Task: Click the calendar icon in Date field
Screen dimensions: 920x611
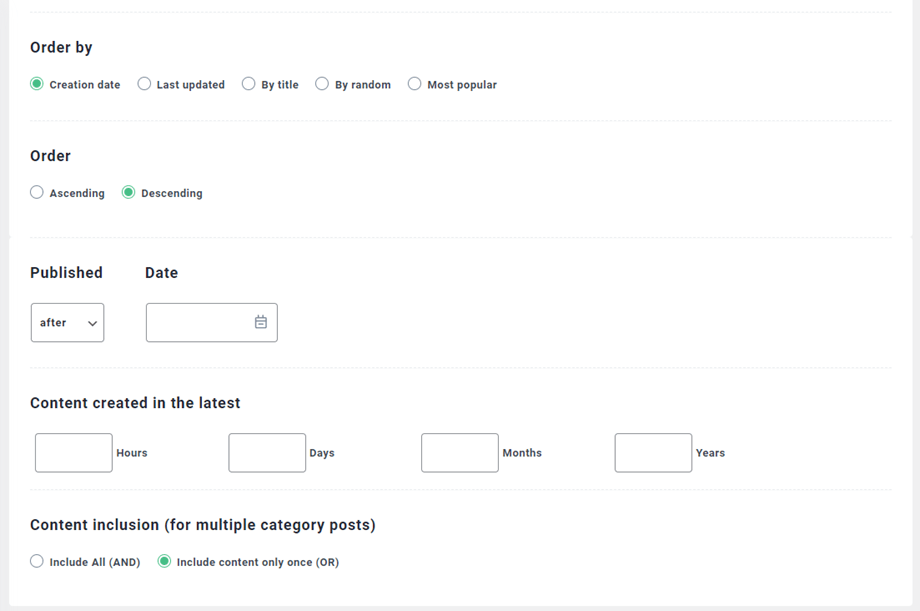Action: pyautogui.click(x=261, y=322)
